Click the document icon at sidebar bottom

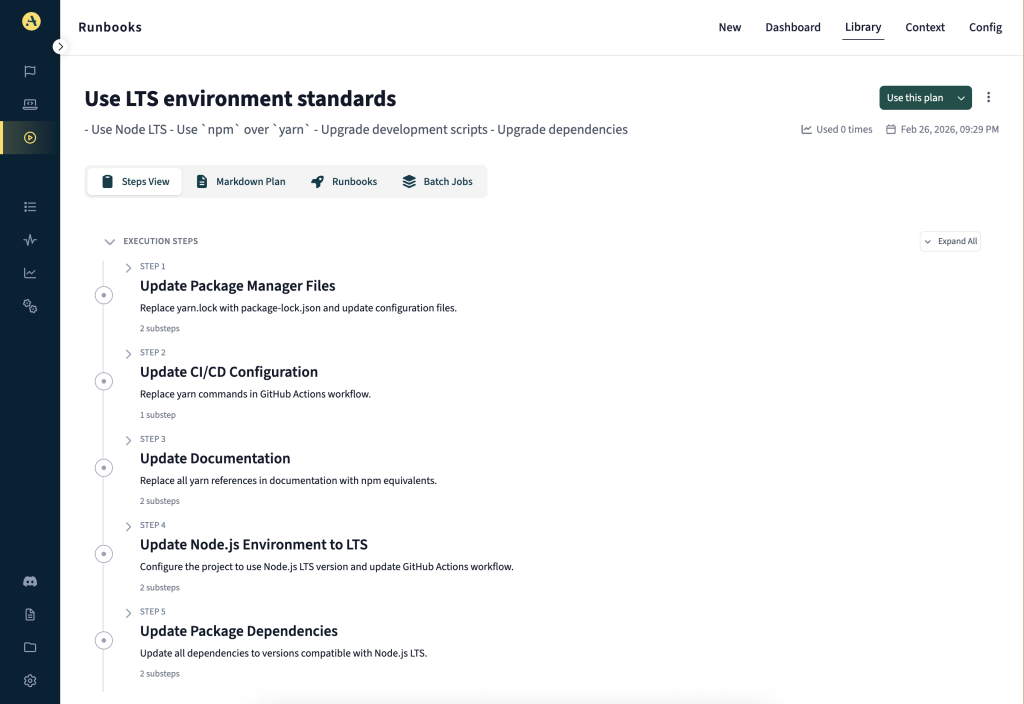click(x=29, y=614)
